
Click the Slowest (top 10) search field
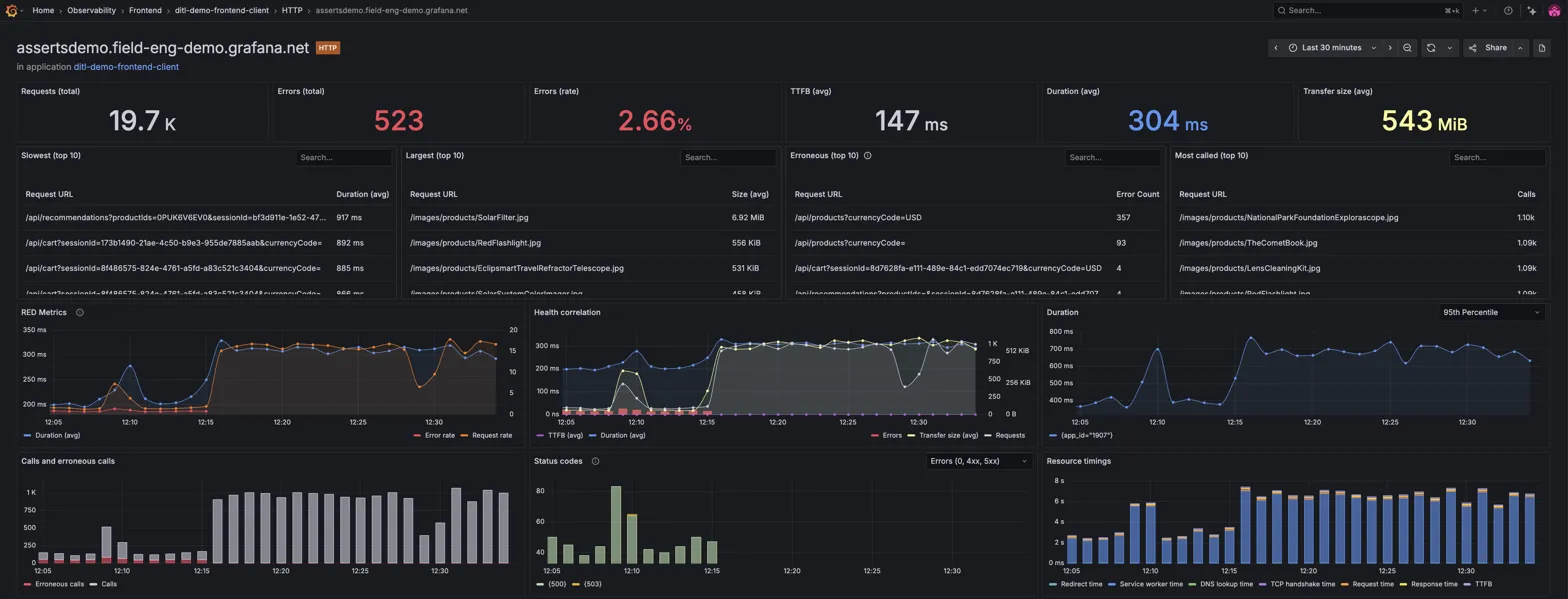click(344, 158)
